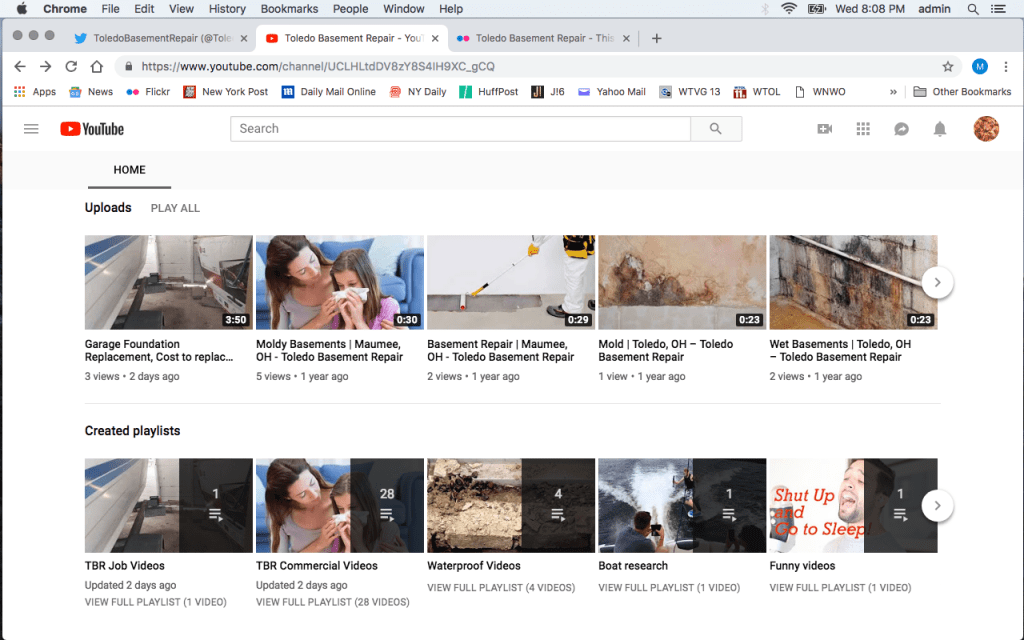The width and height of the screenshot is (1024, 640).
Task: Click the create video camera icon
Action: point(824,129)
